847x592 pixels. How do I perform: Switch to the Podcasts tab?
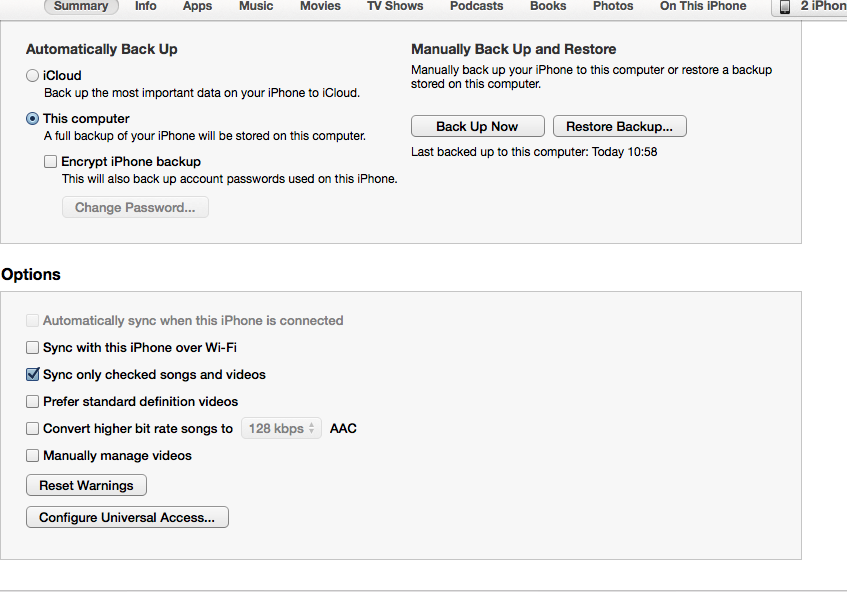click(476, 7)
